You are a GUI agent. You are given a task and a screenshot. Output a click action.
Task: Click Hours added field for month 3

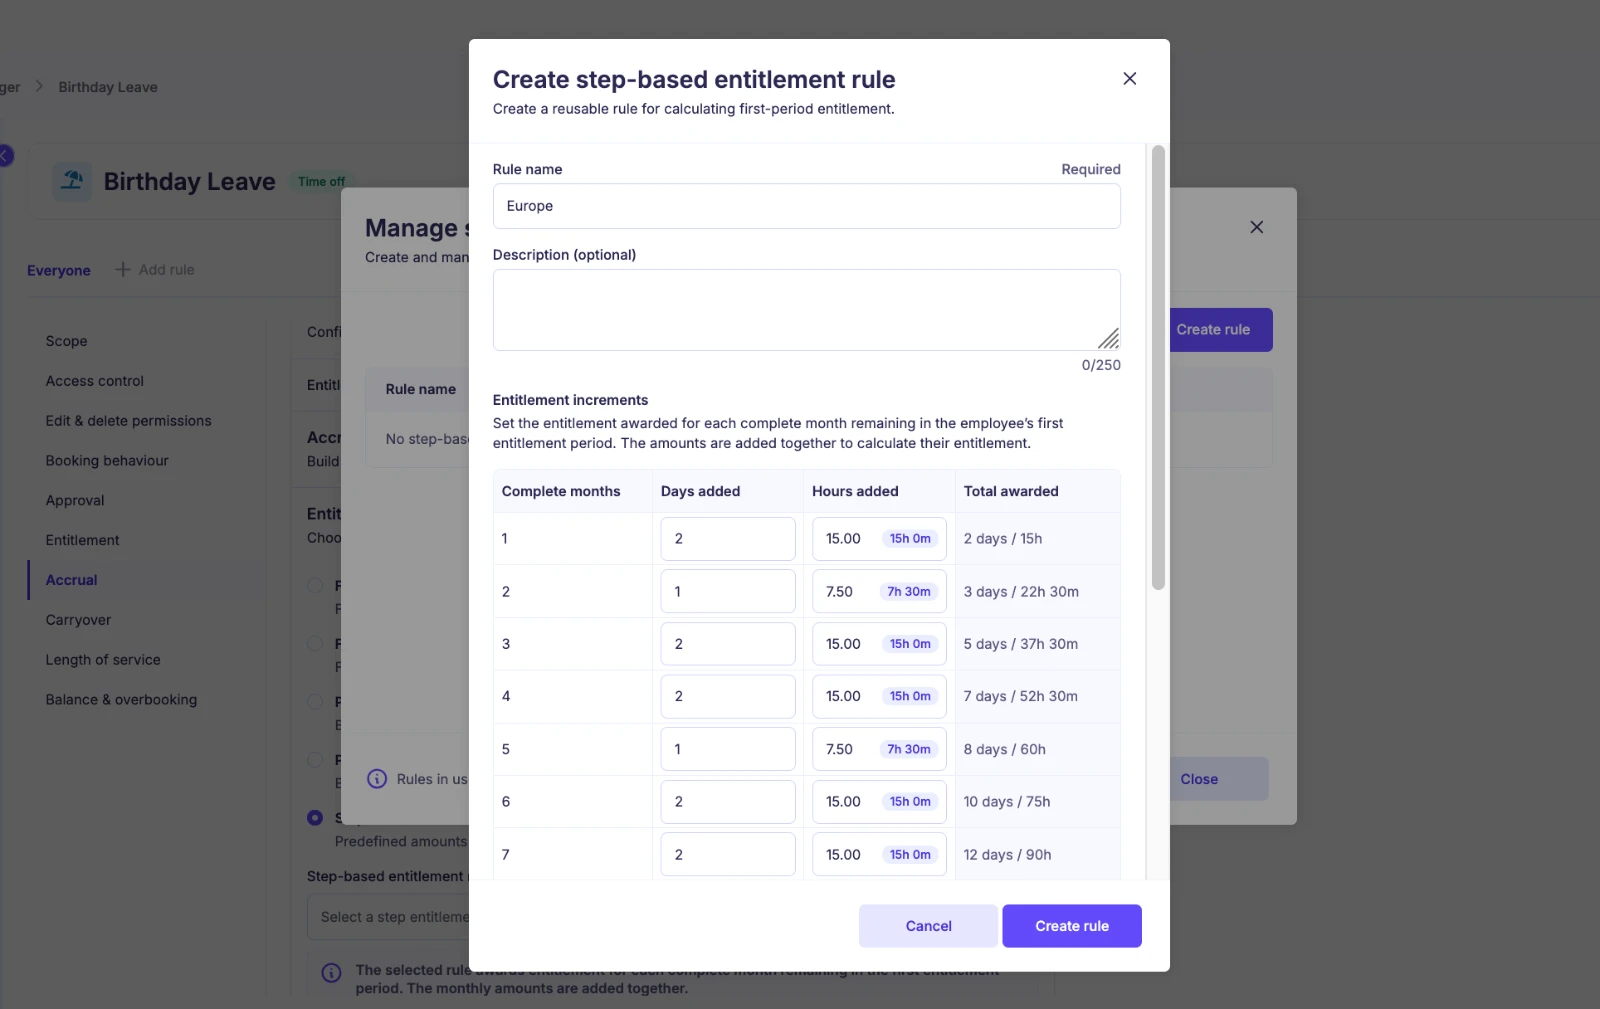879,644
